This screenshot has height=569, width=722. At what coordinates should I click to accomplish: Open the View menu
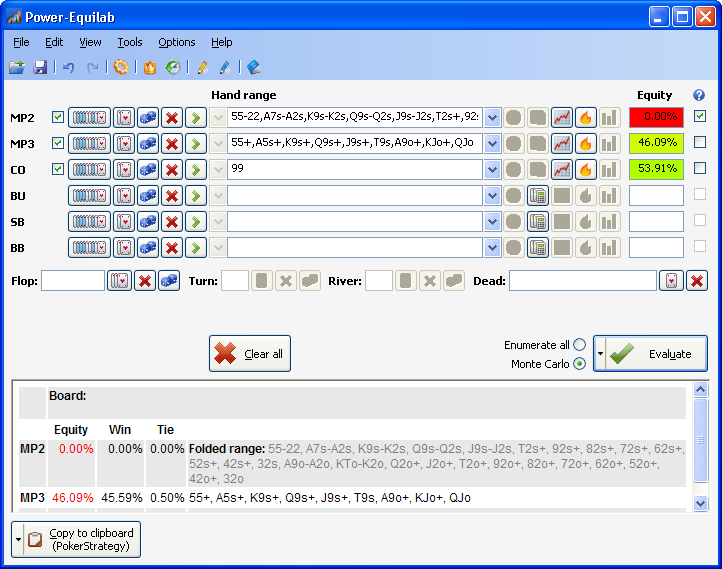(90, 42)
